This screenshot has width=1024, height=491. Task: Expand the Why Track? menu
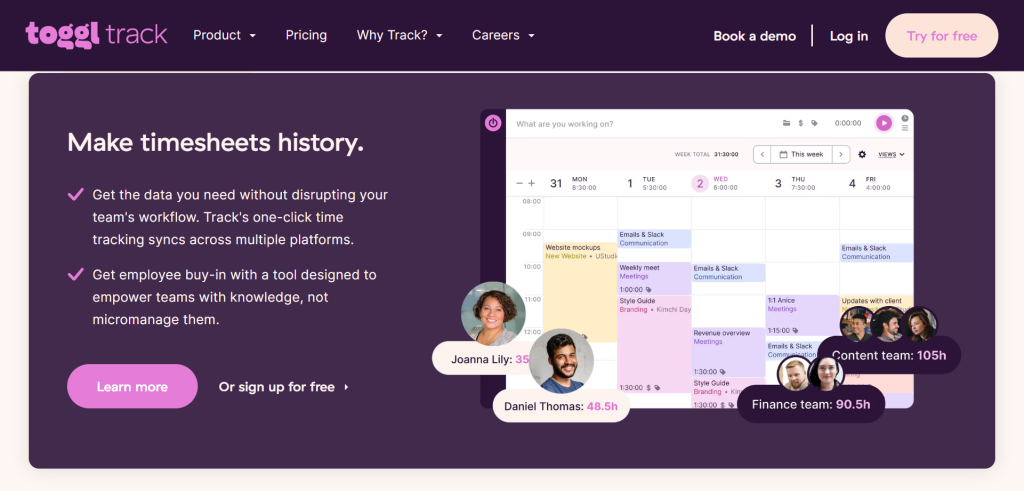click(x=399, y=35)
